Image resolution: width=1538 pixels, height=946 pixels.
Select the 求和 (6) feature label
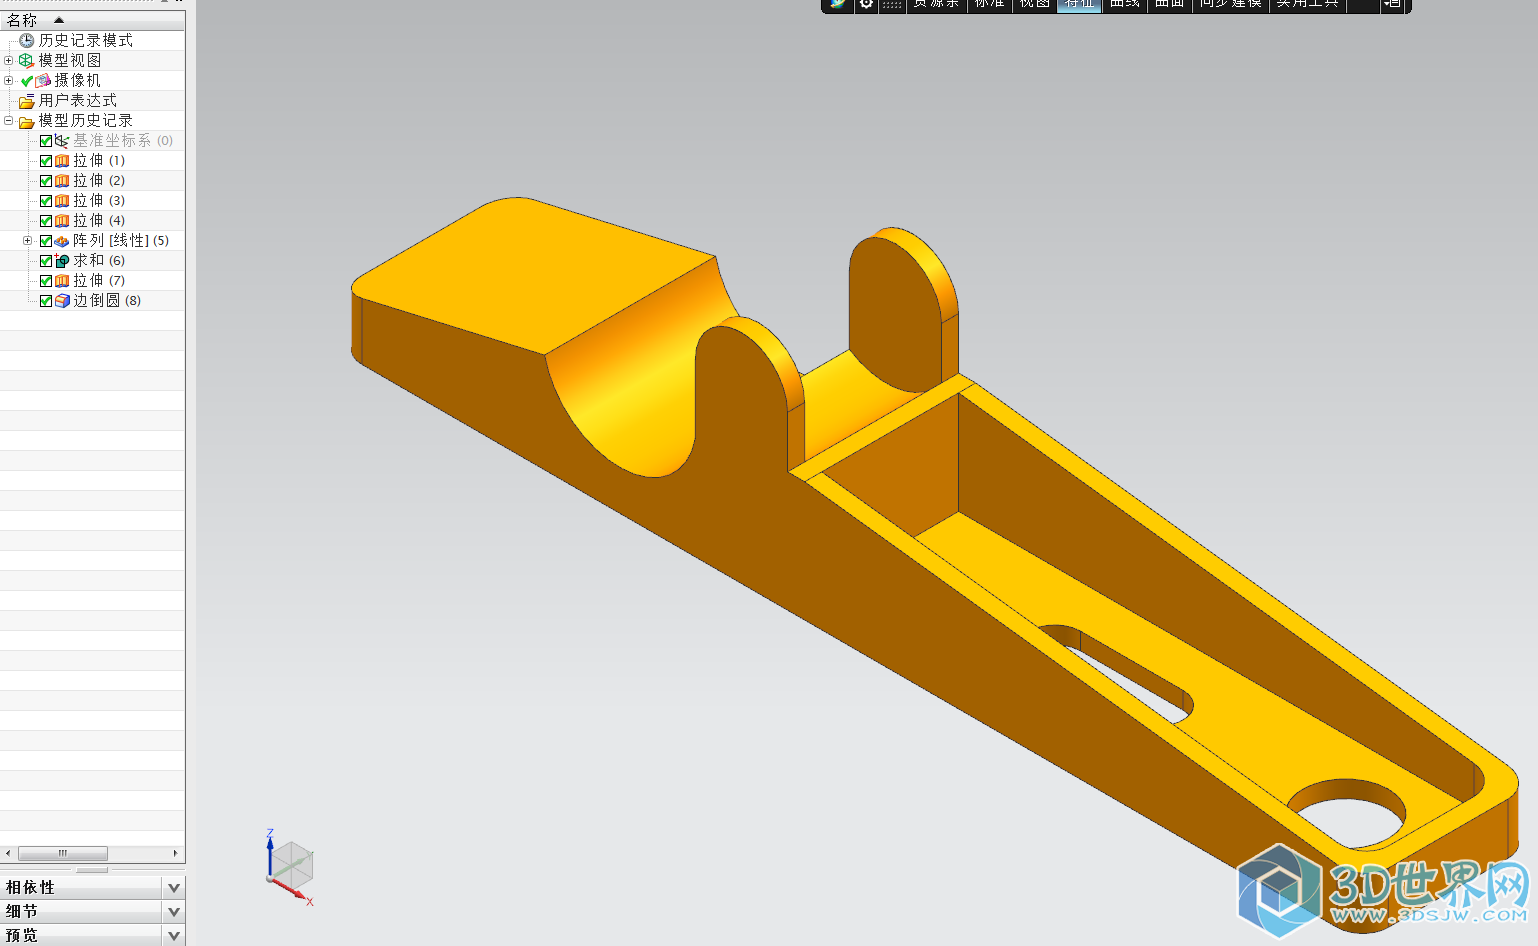pos(99,261)
